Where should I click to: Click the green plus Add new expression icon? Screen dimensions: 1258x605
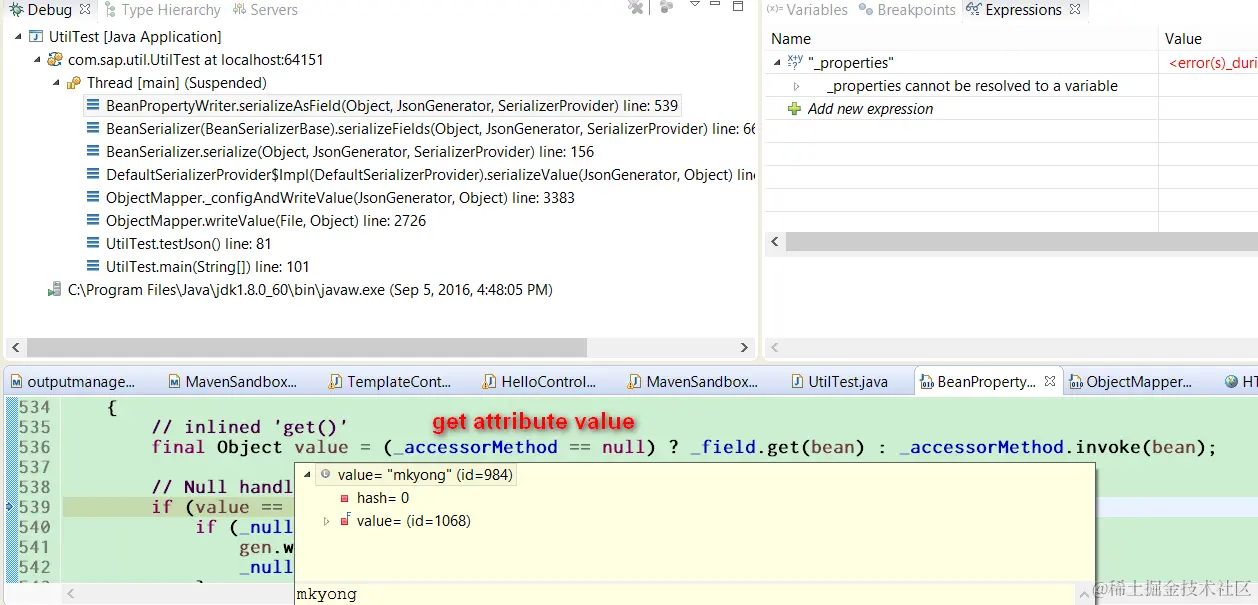click(795, 109)
